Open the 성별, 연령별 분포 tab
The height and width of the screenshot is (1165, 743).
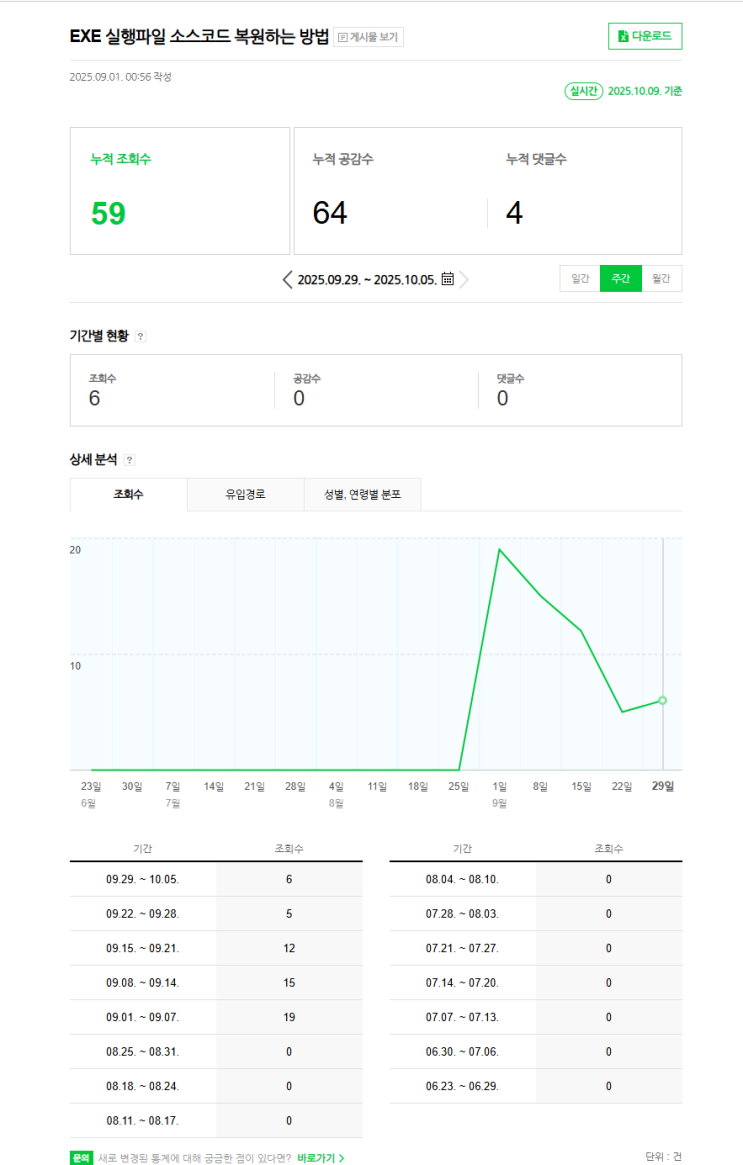[x=363, y=494]
